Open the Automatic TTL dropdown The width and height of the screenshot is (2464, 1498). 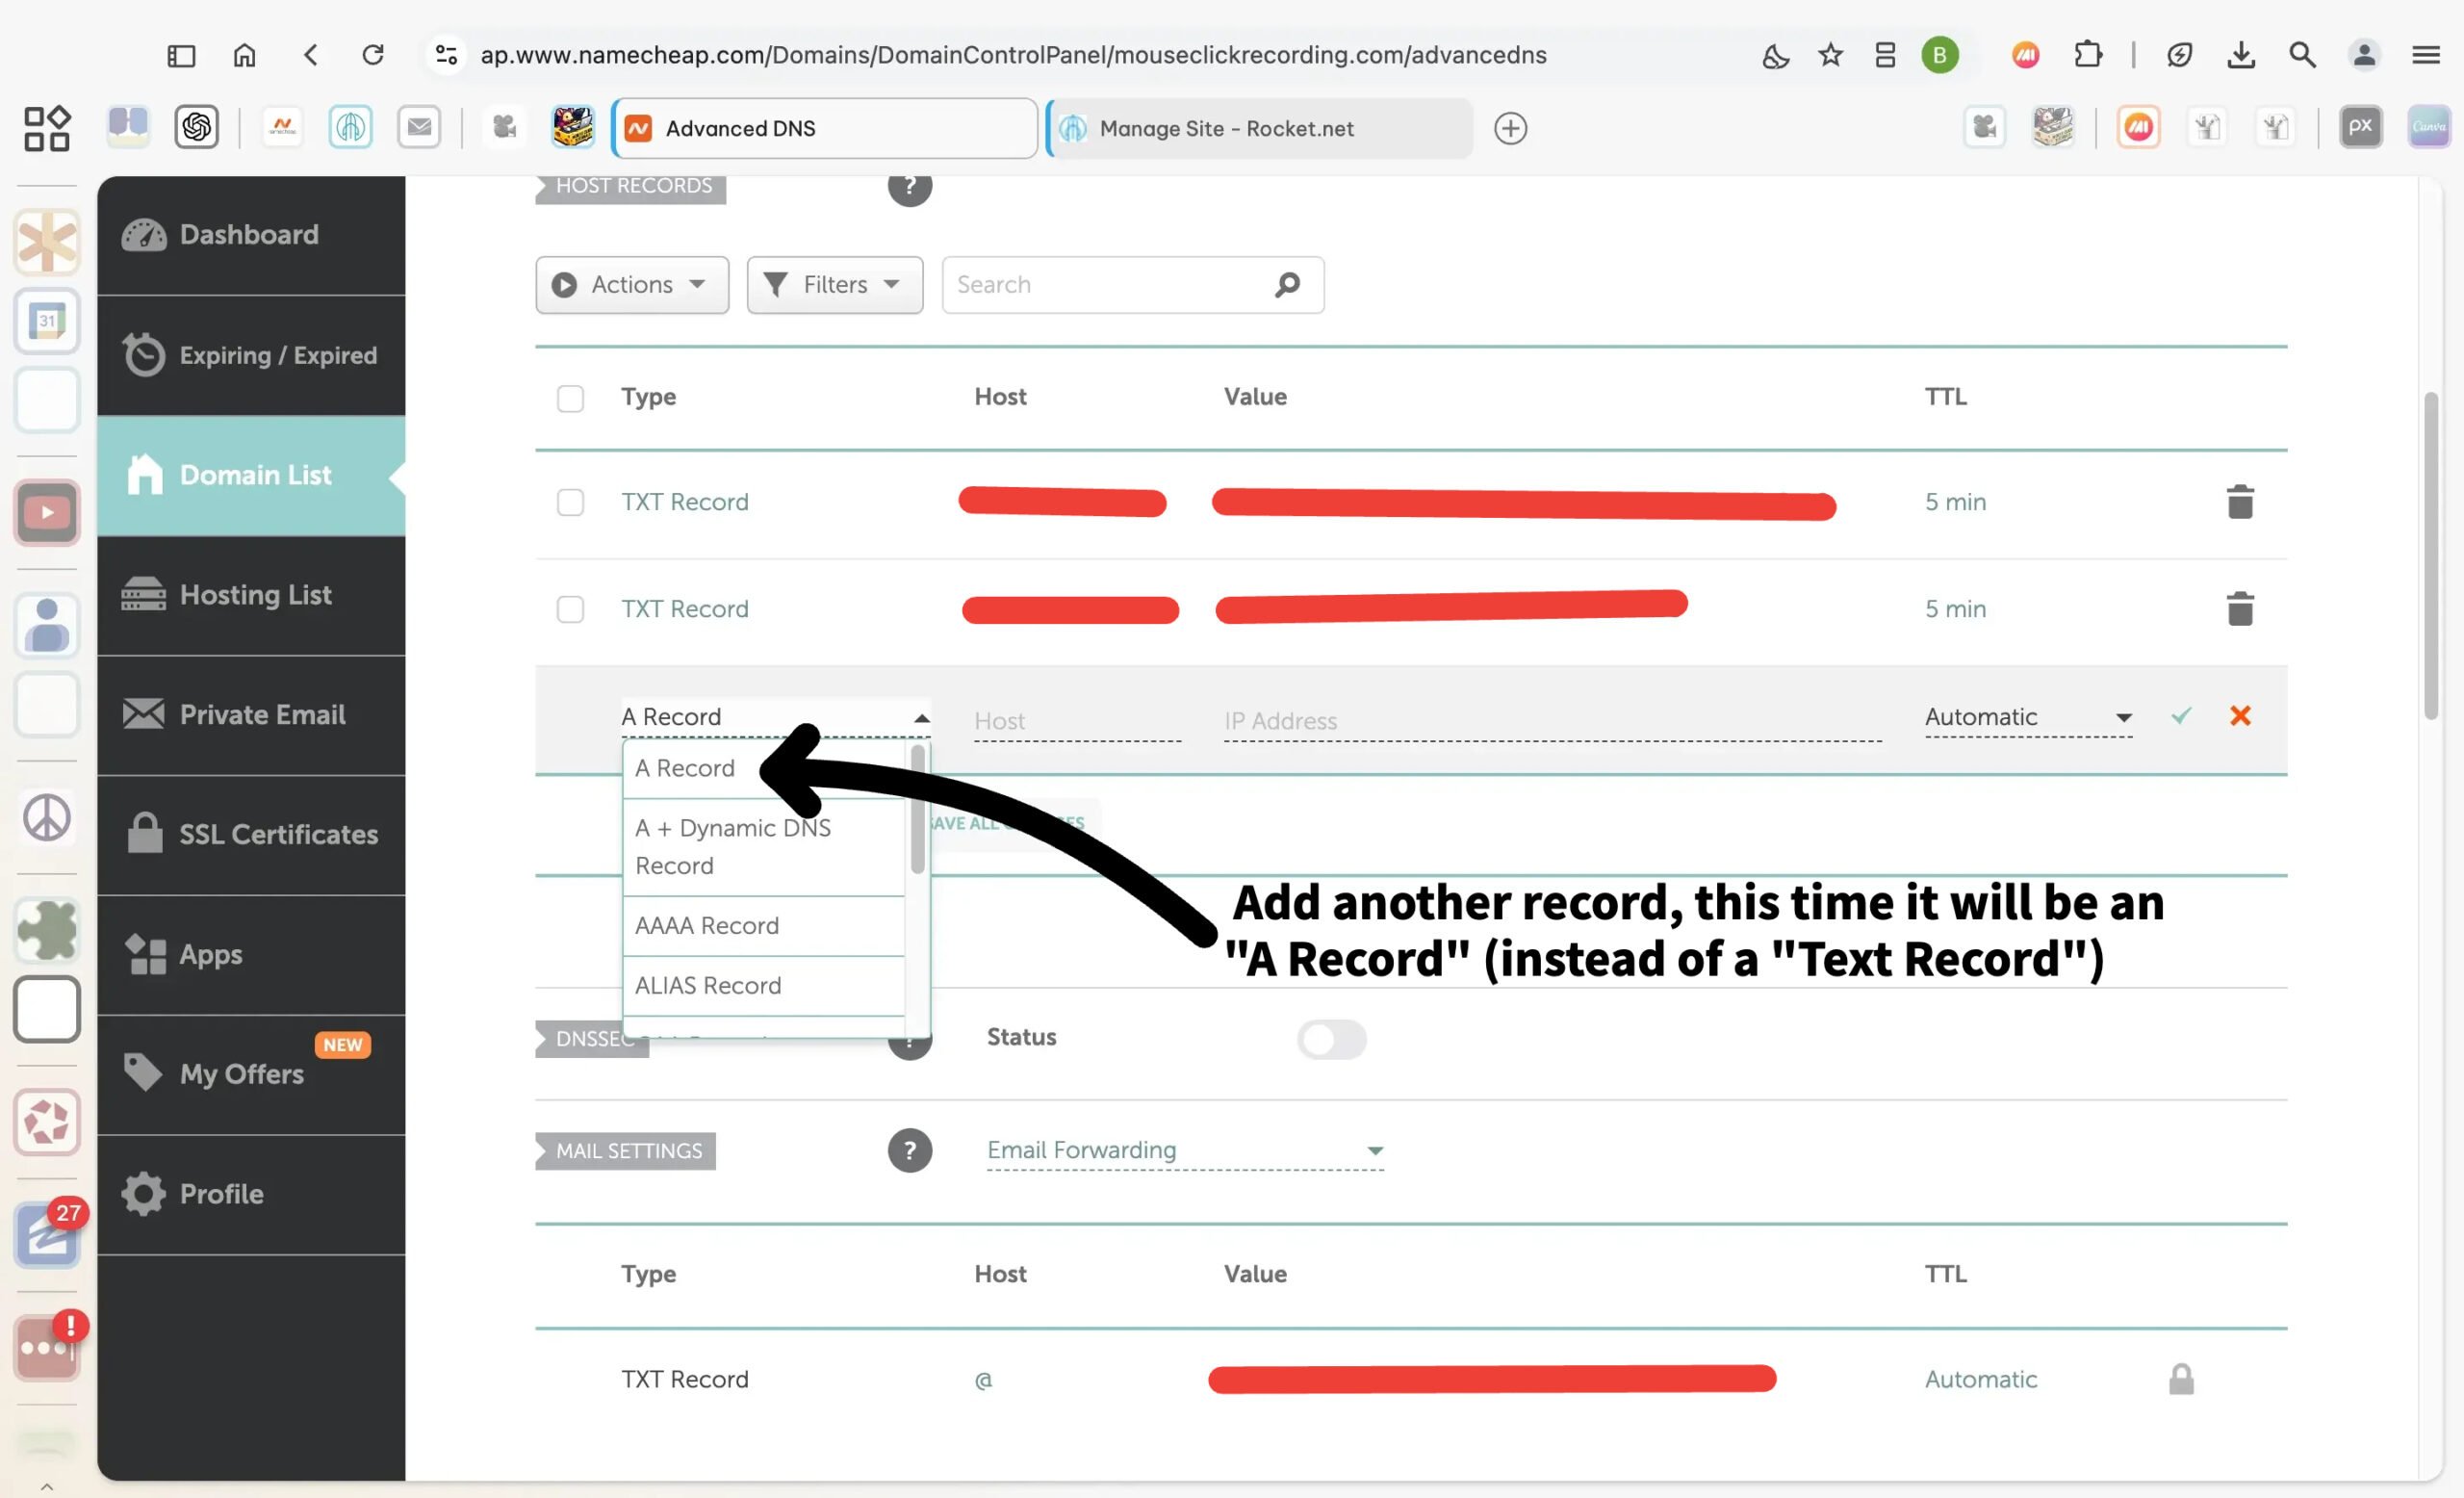(2027, 717)
